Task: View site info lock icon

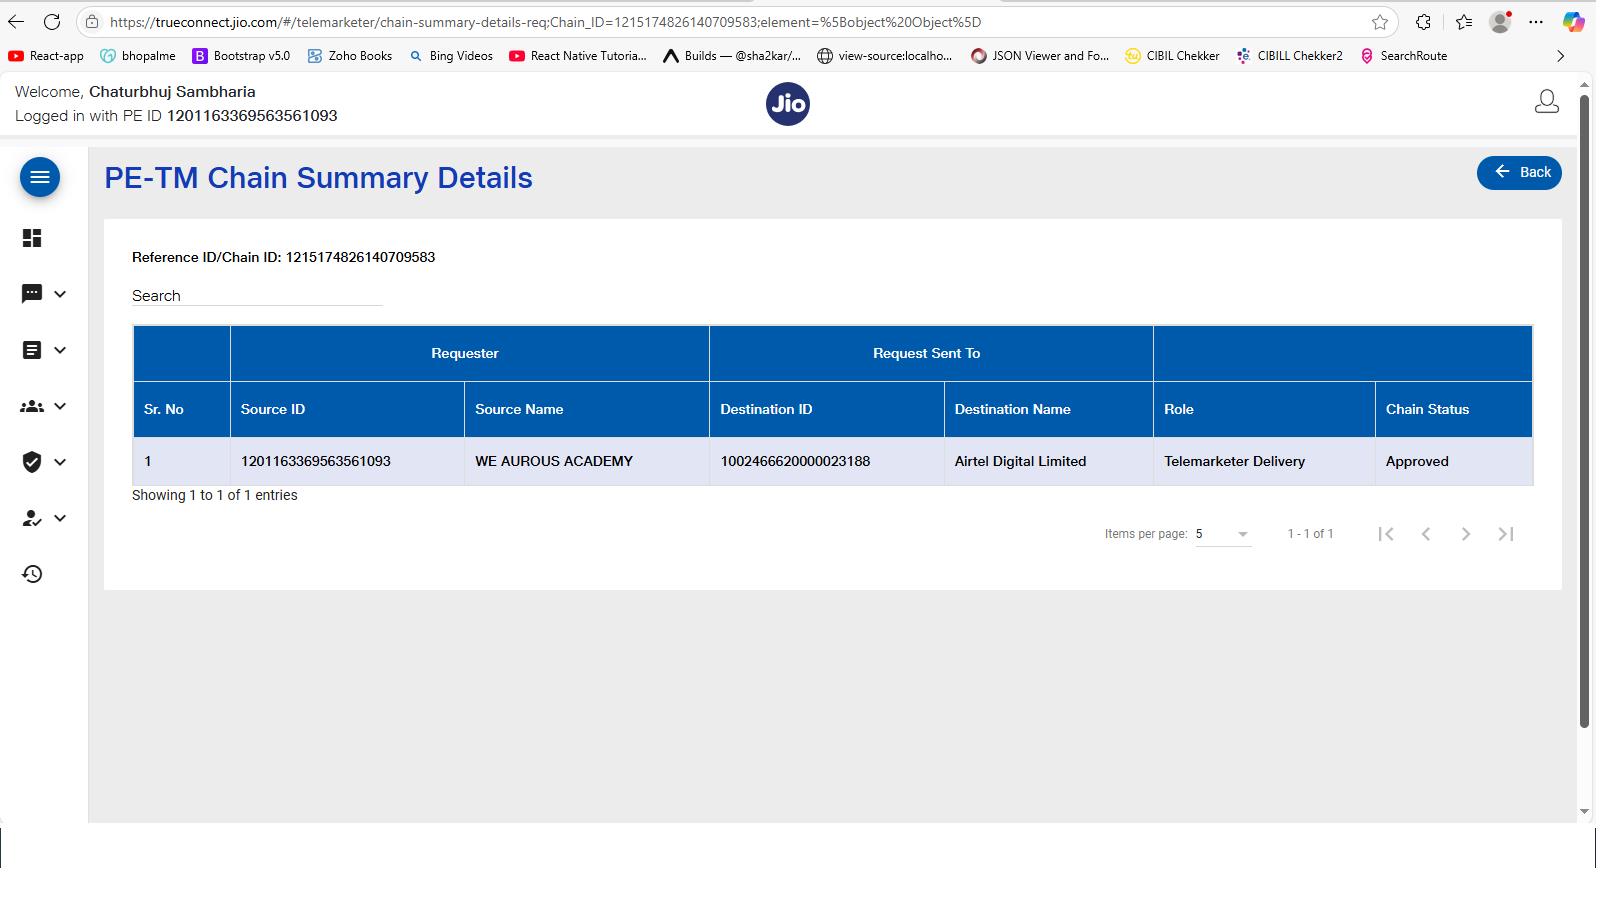Action: (92, 22)
